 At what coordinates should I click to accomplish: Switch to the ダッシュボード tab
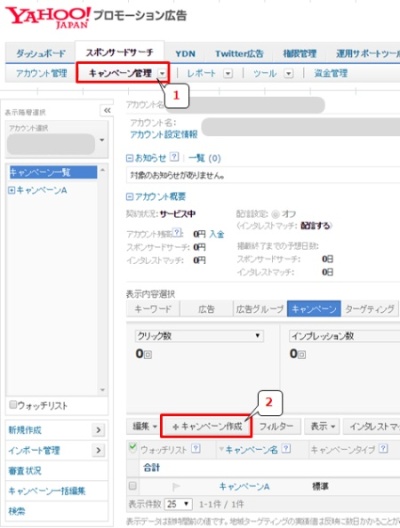point(41,54)
